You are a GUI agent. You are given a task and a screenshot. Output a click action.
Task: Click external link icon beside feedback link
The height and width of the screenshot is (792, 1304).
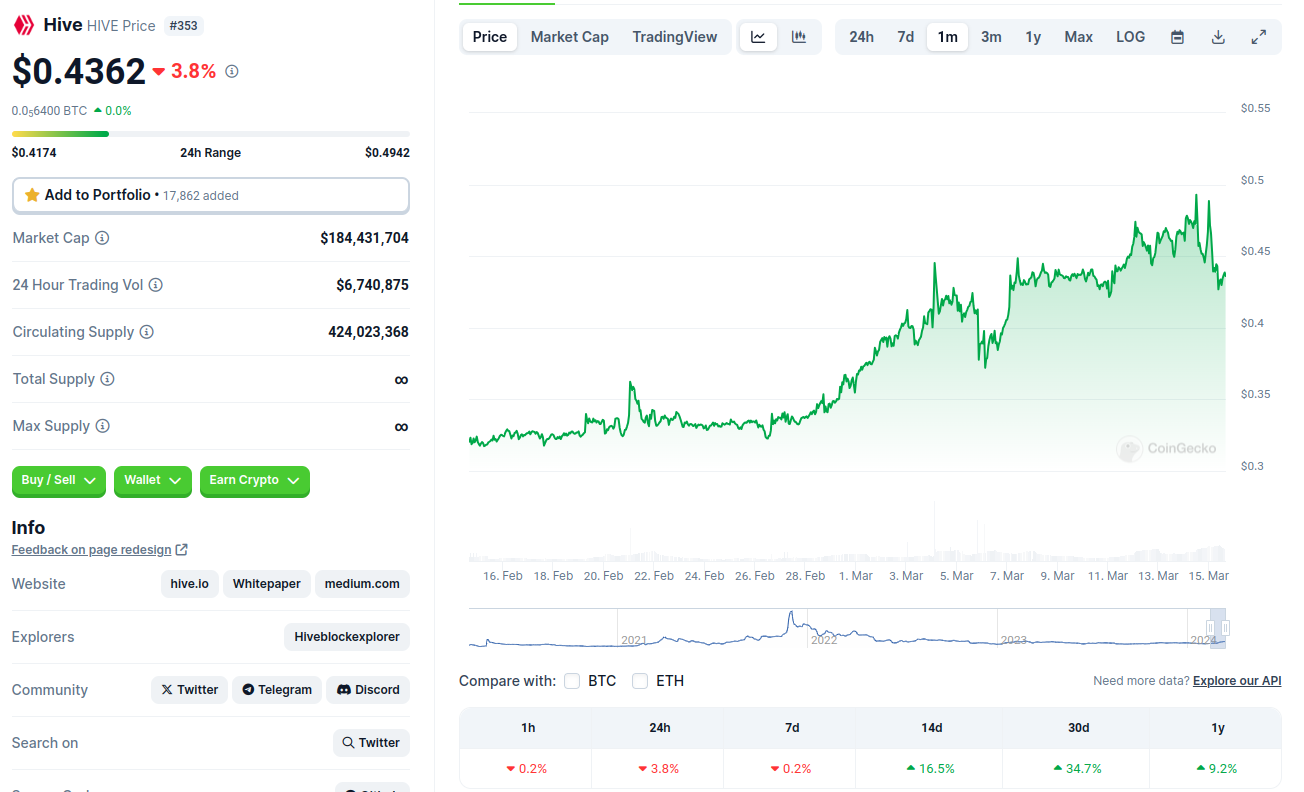[x=181, y=550]
